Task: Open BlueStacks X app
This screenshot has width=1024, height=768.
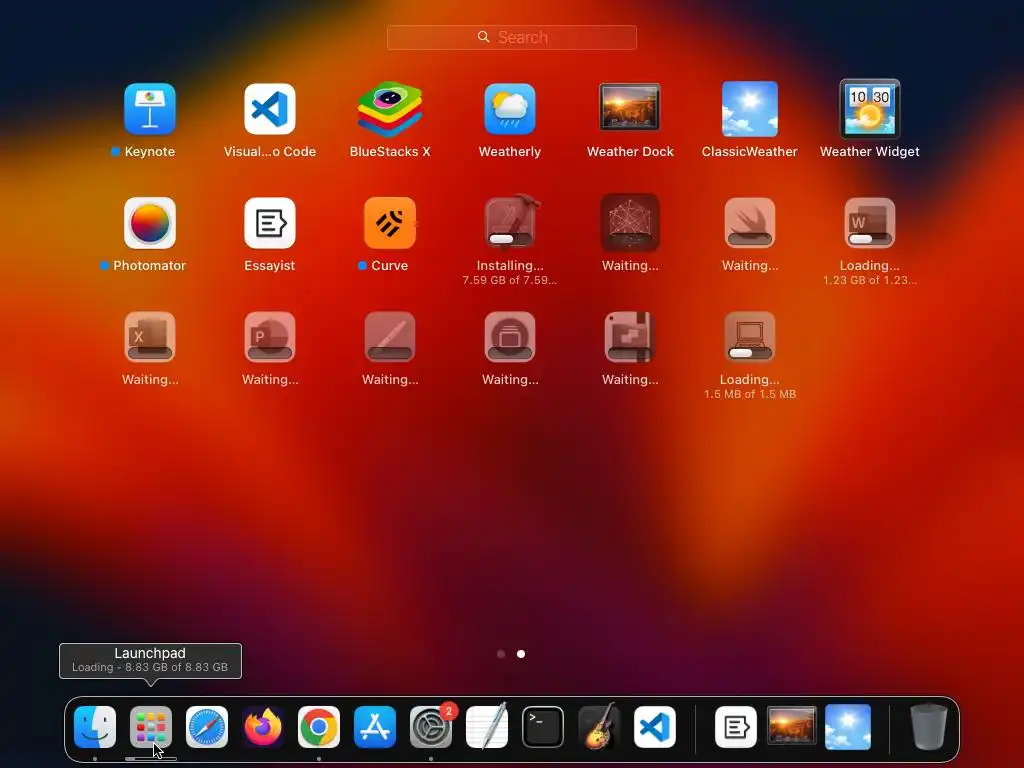Action: coord(390,108)
